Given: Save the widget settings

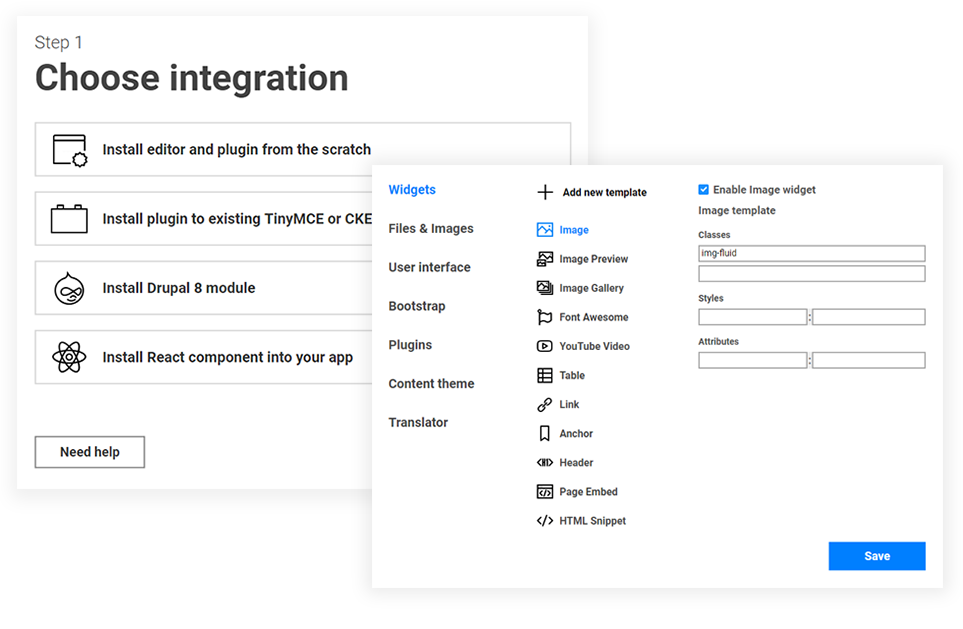Looking at the screenshot, I should 877,556.
